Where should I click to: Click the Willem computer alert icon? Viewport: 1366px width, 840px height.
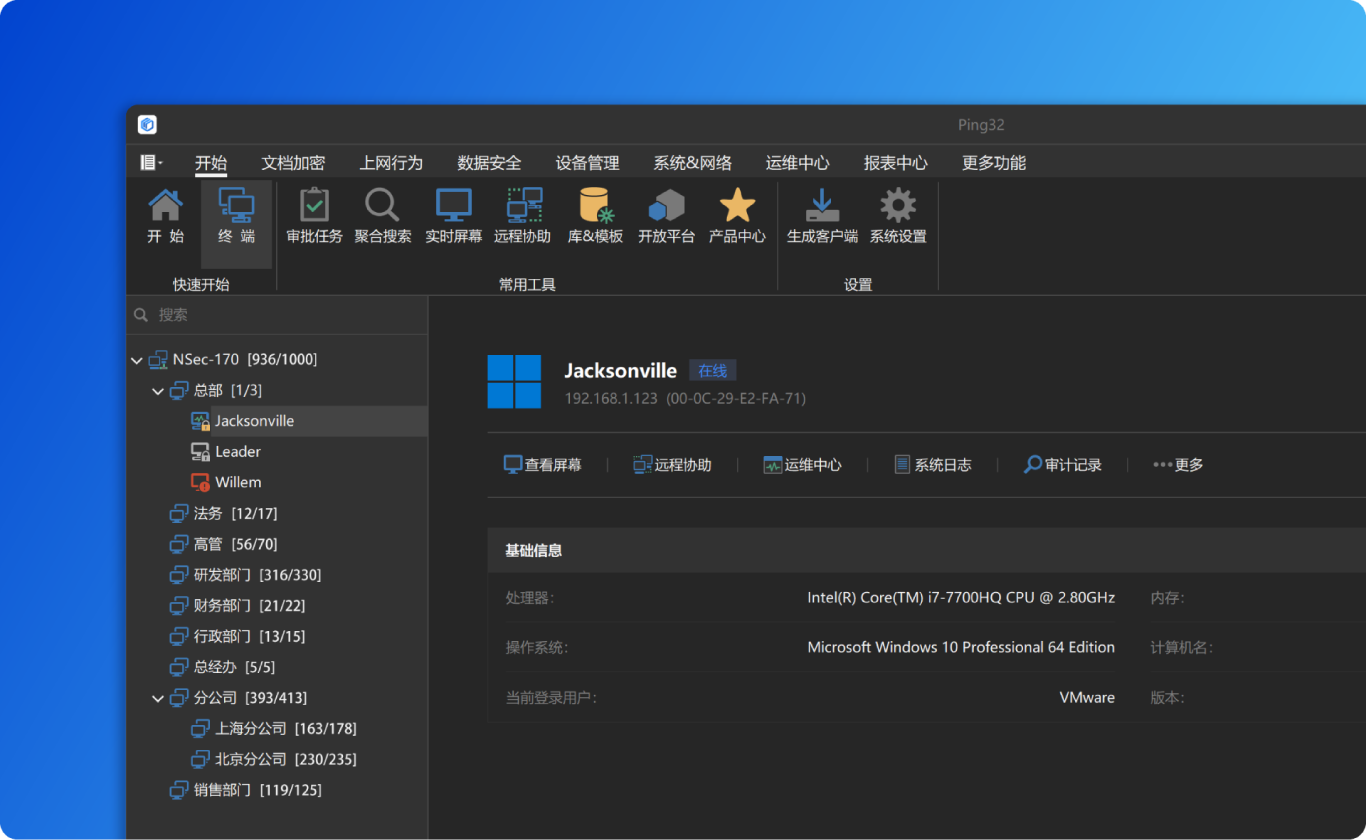[x=200, y=482]
